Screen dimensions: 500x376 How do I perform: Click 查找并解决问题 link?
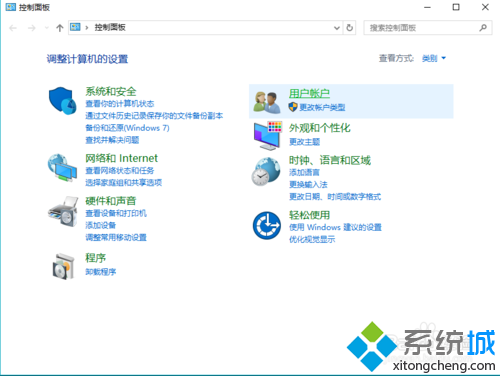click(x=112, y=140)
